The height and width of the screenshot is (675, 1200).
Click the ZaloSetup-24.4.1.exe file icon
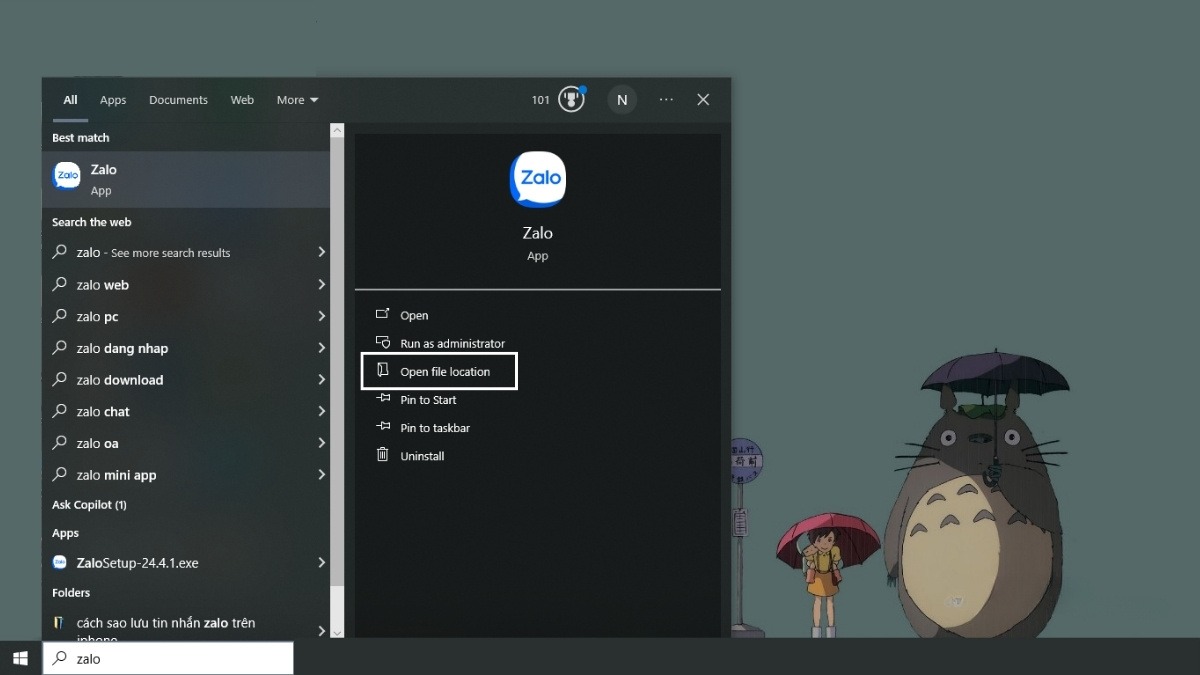(x=60, y=562)
